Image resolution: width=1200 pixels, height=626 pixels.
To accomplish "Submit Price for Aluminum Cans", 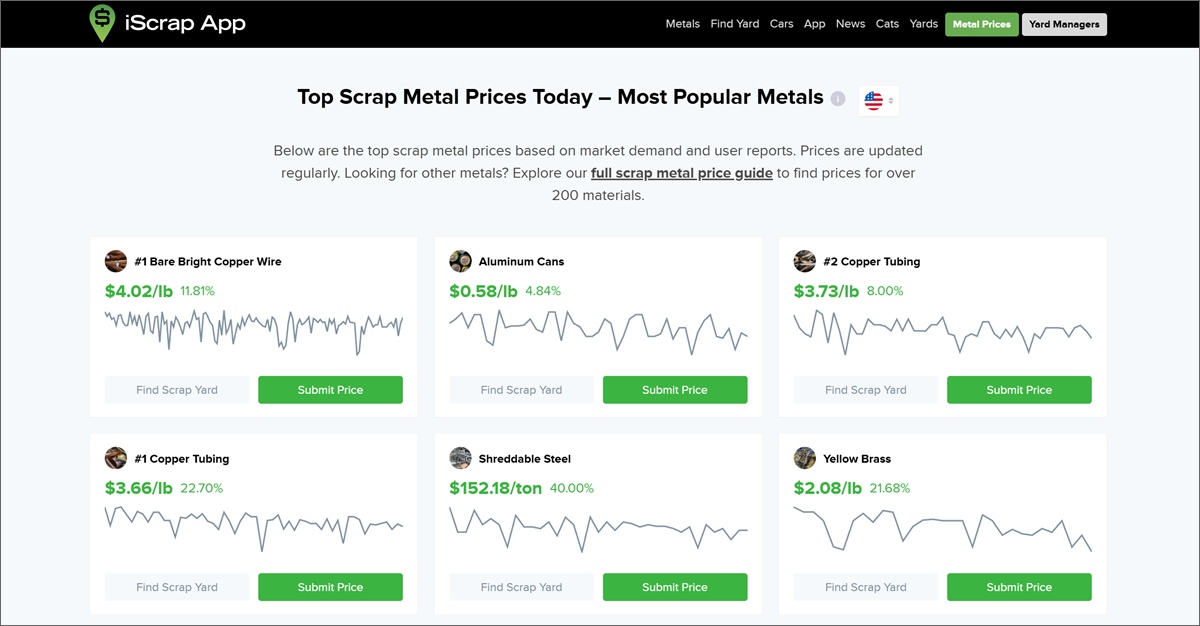I will click(x=674, y=389).
